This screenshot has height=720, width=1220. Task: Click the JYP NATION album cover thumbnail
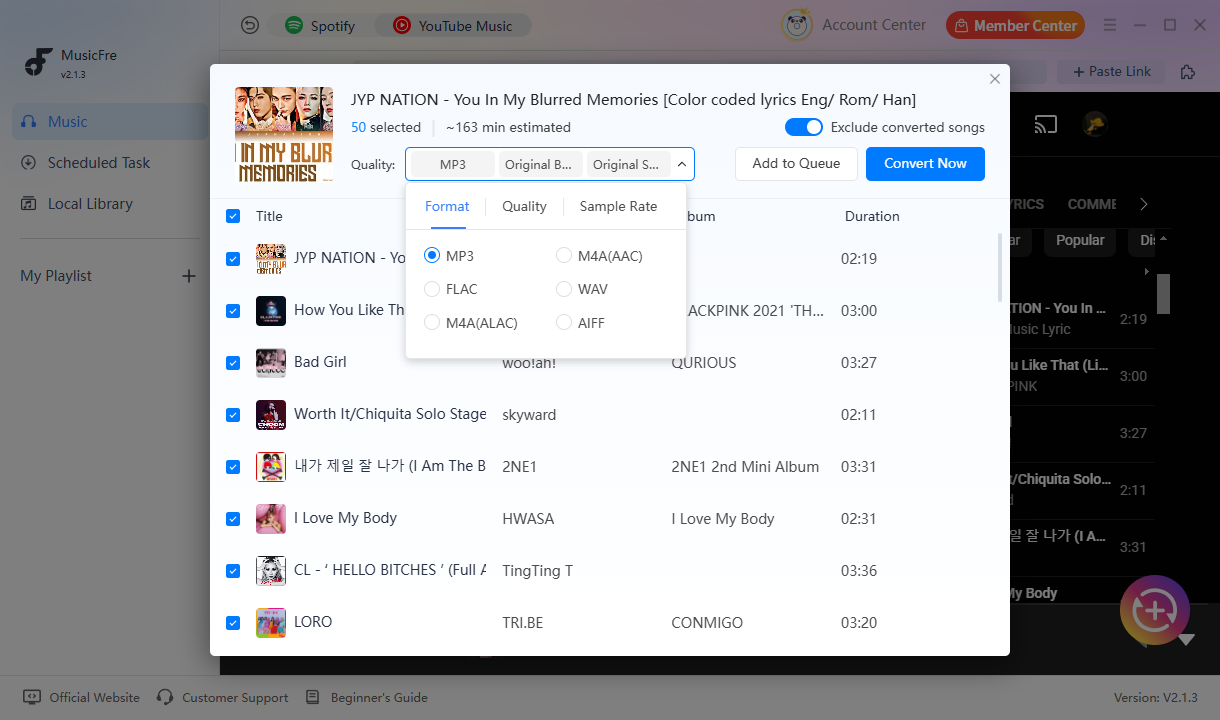point(284,135)
